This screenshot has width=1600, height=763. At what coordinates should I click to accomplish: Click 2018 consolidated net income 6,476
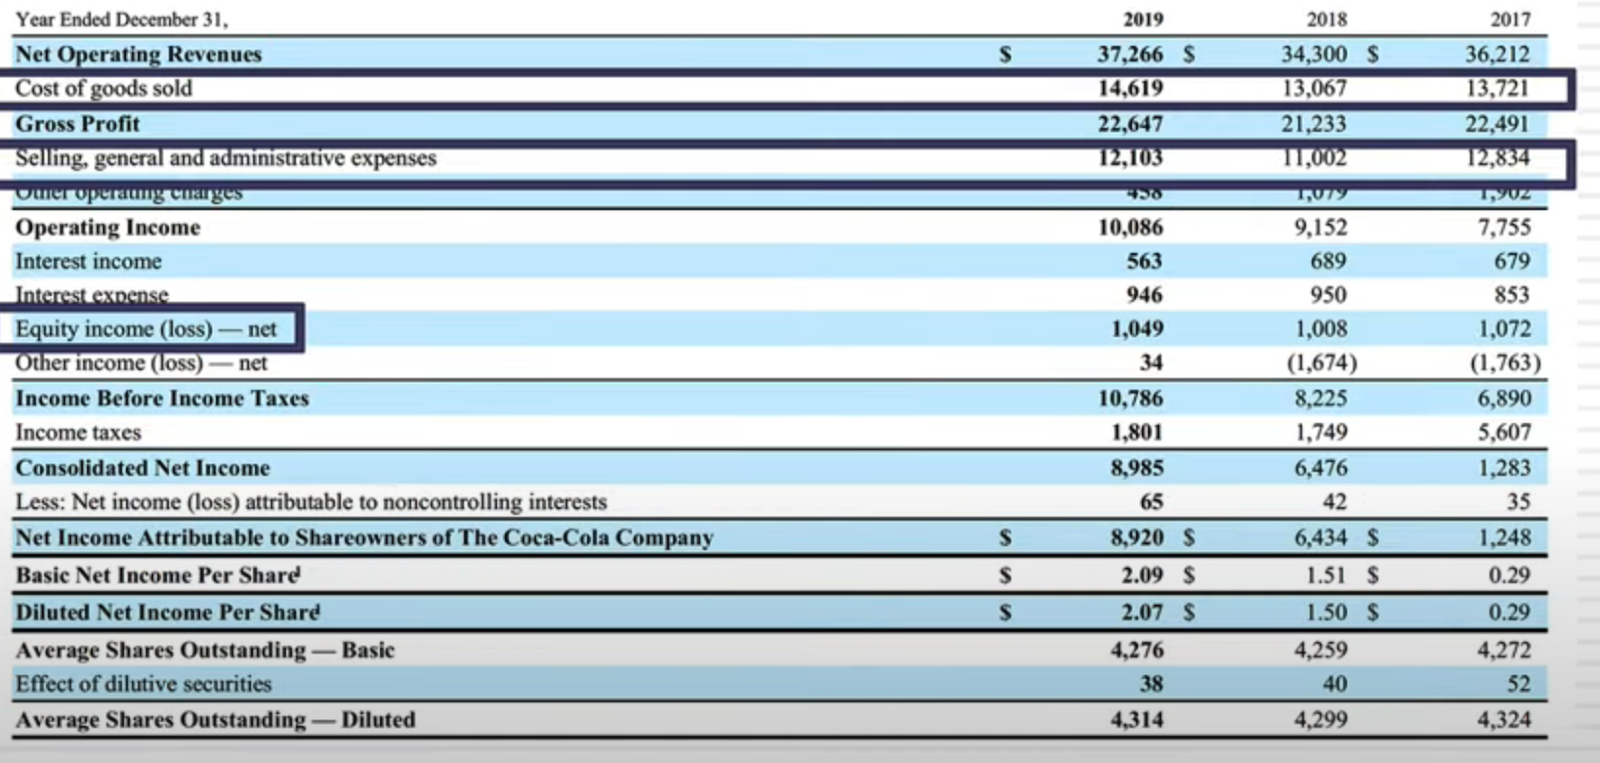[1320, 468]
